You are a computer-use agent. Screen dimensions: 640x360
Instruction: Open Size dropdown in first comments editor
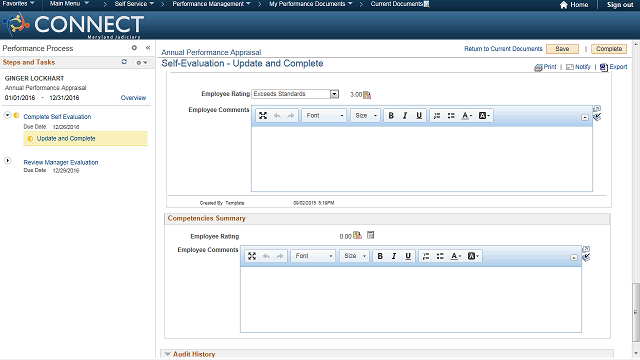pos(365,116)
